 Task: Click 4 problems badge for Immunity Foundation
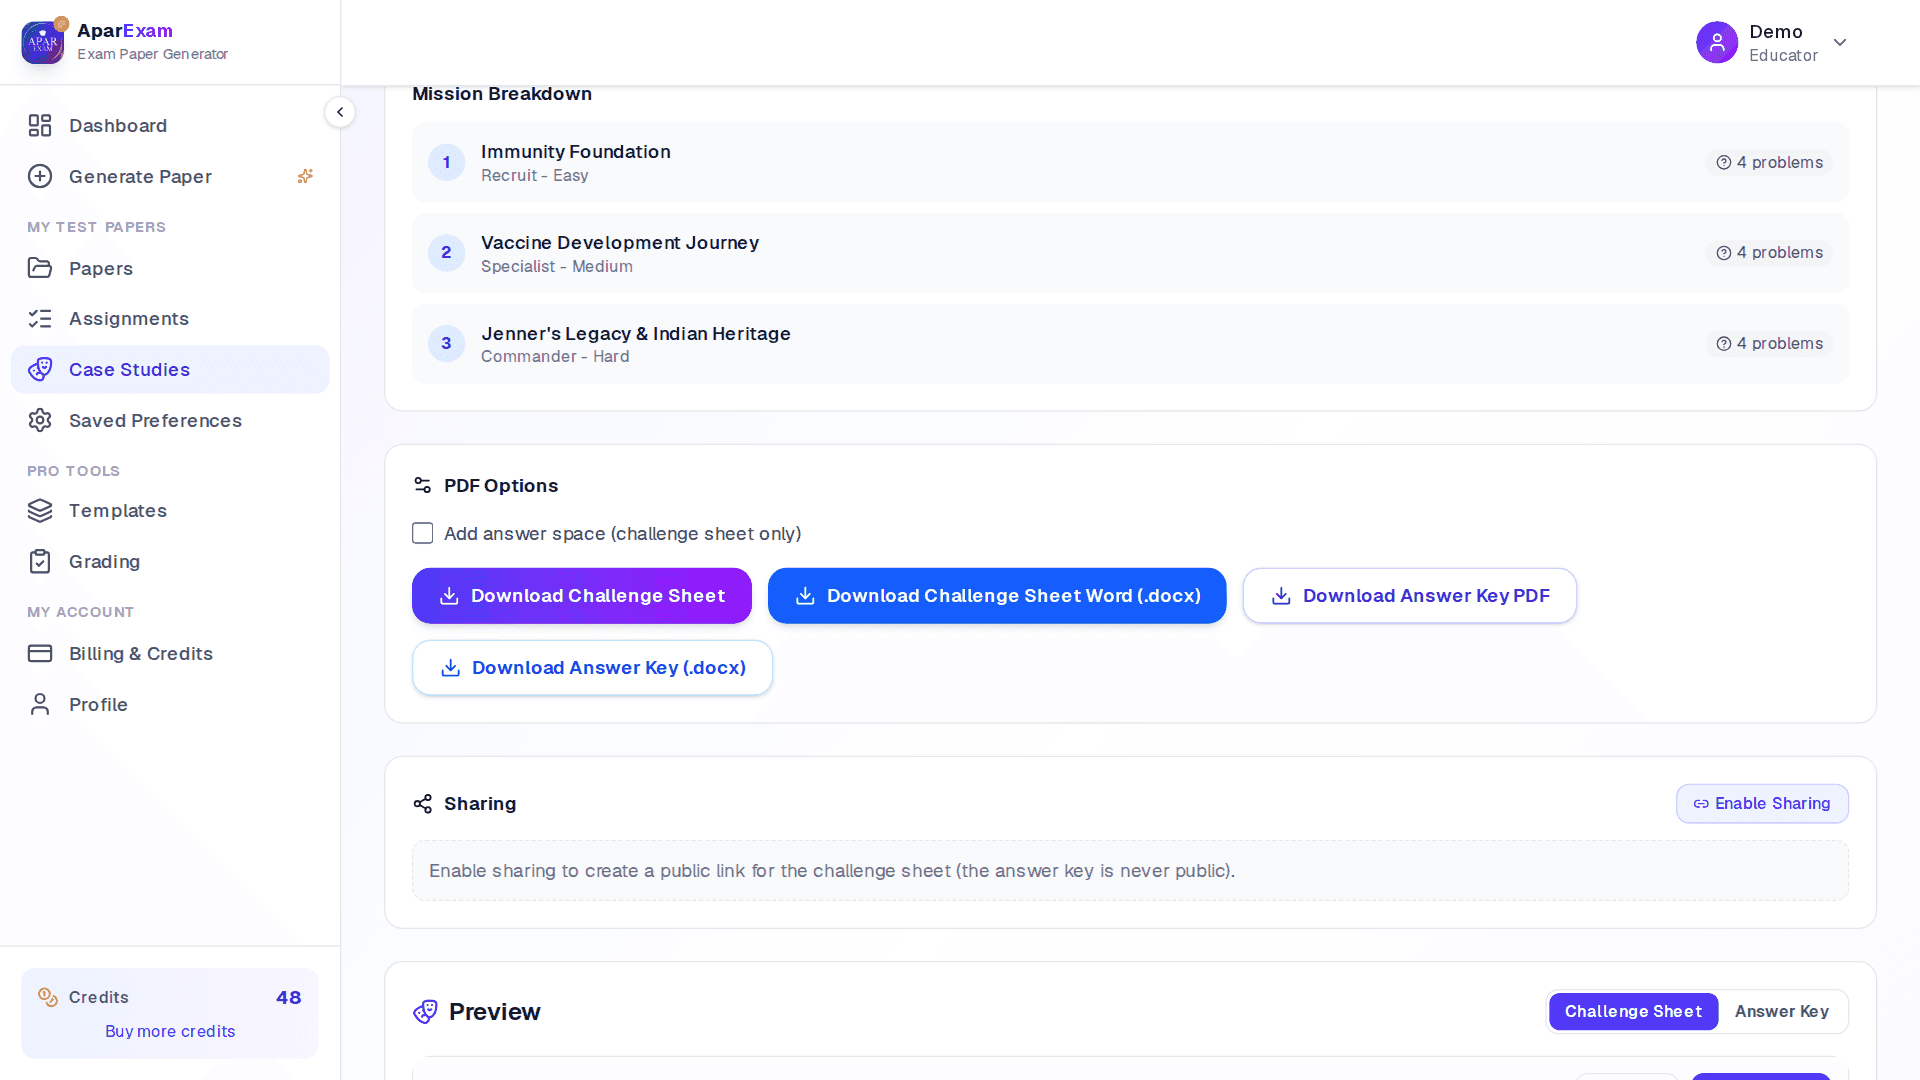(1769, 163)
